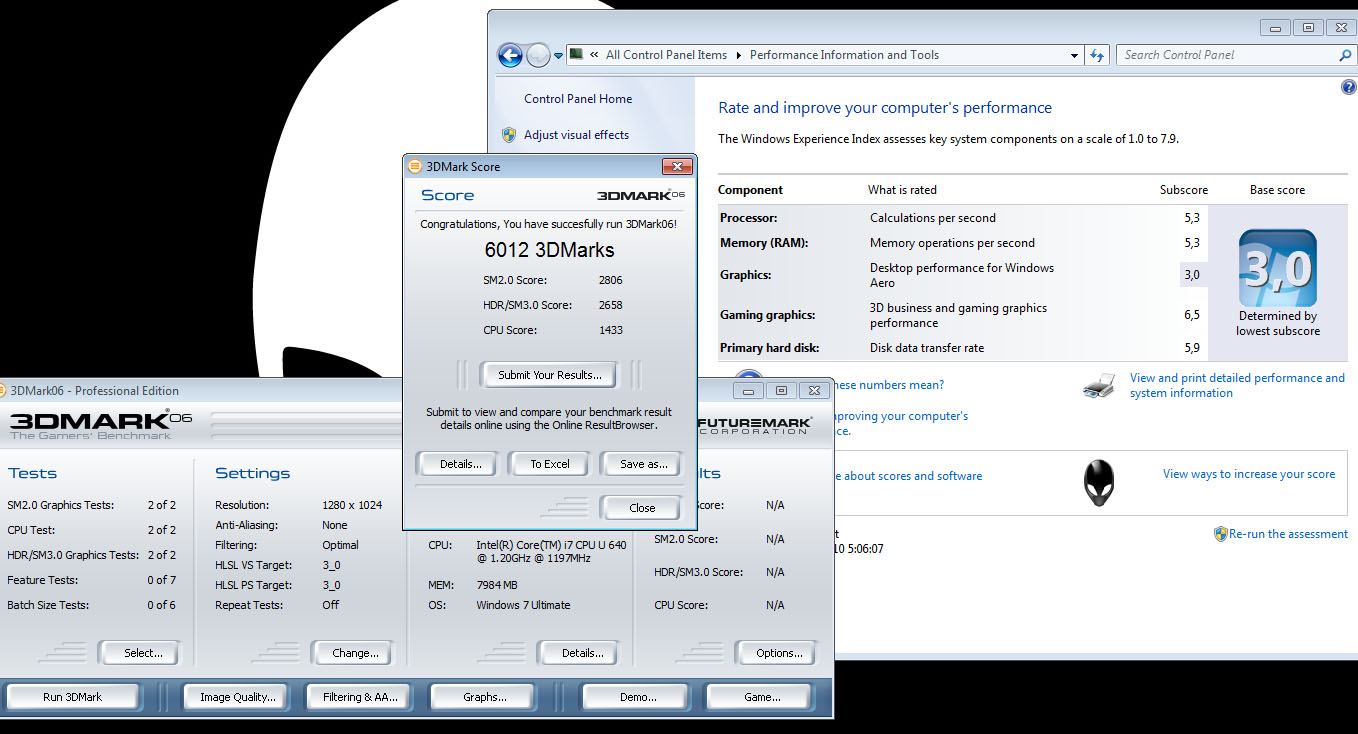
Task: Open Control Panel Home link
Action: [578, 99]
